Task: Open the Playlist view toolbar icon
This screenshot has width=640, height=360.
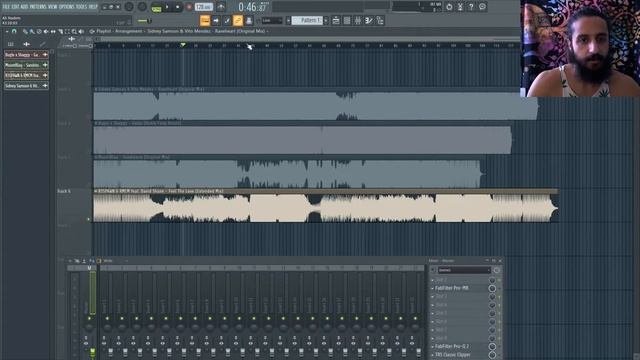Action: point(336,20)
